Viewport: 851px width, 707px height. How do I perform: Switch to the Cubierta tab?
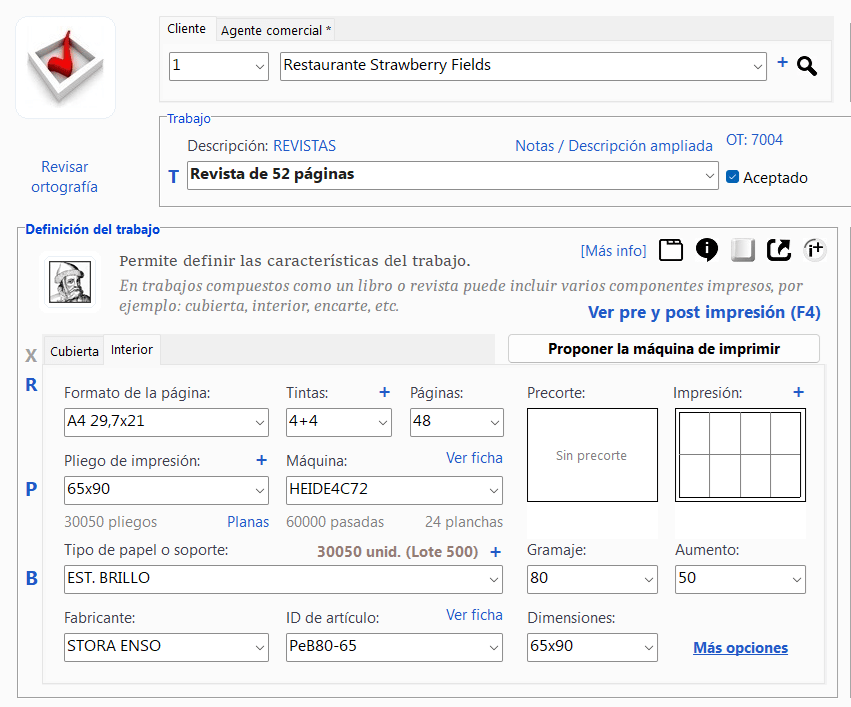pyautogui.click(x=75, y=351)
